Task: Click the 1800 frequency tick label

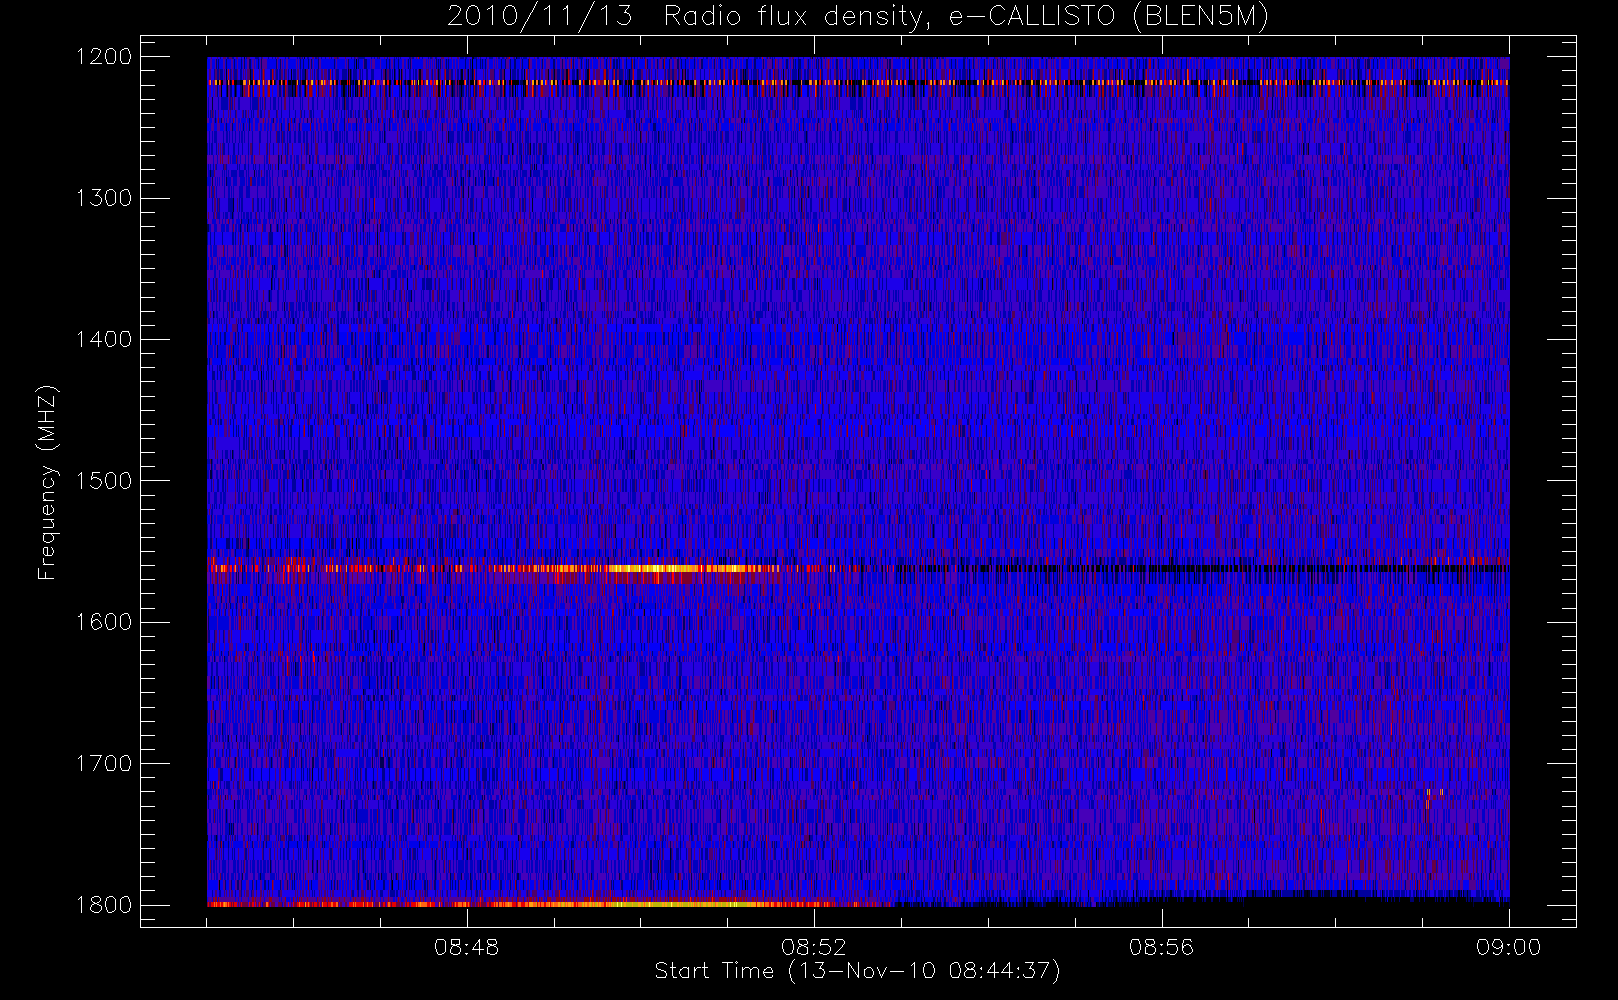Action: pyautogui.click(x=104, y=904)
